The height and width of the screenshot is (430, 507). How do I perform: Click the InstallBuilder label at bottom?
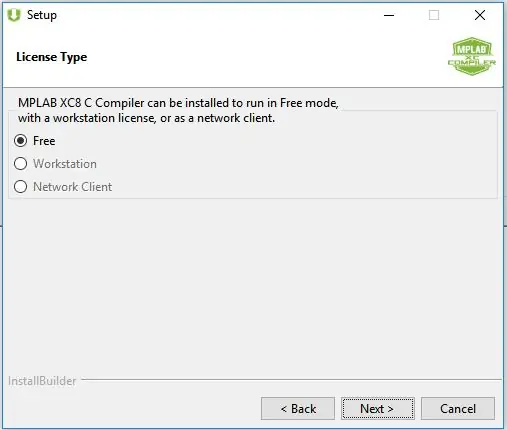tap(42, 381)
